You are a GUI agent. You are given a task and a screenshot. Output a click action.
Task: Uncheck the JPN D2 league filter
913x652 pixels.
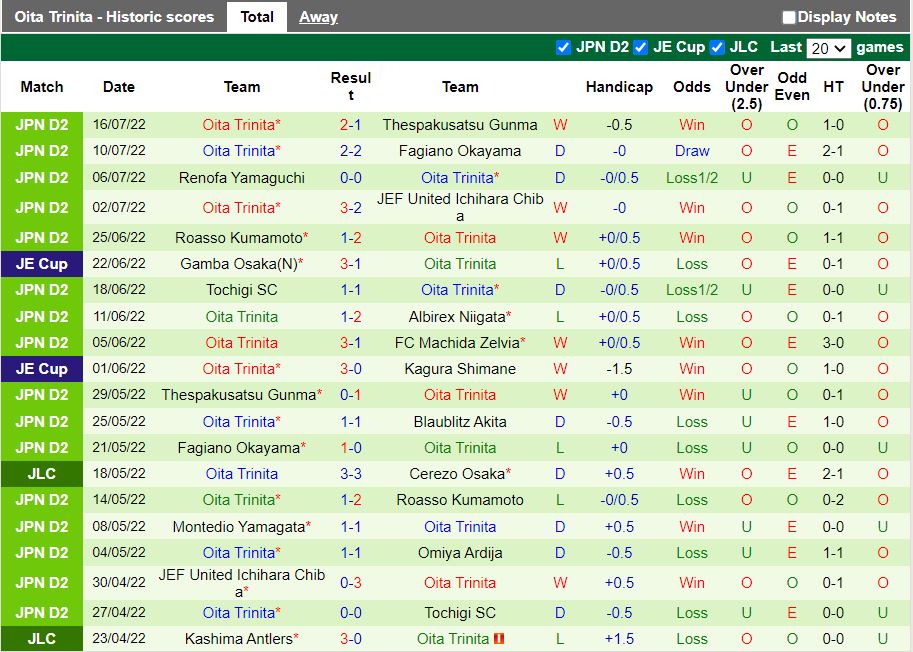pyautogui.click(x=562, y=47)
